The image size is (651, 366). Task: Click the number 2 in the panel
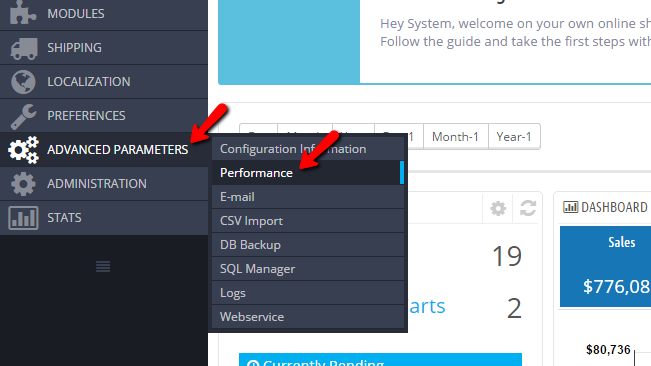coord(514,308)
